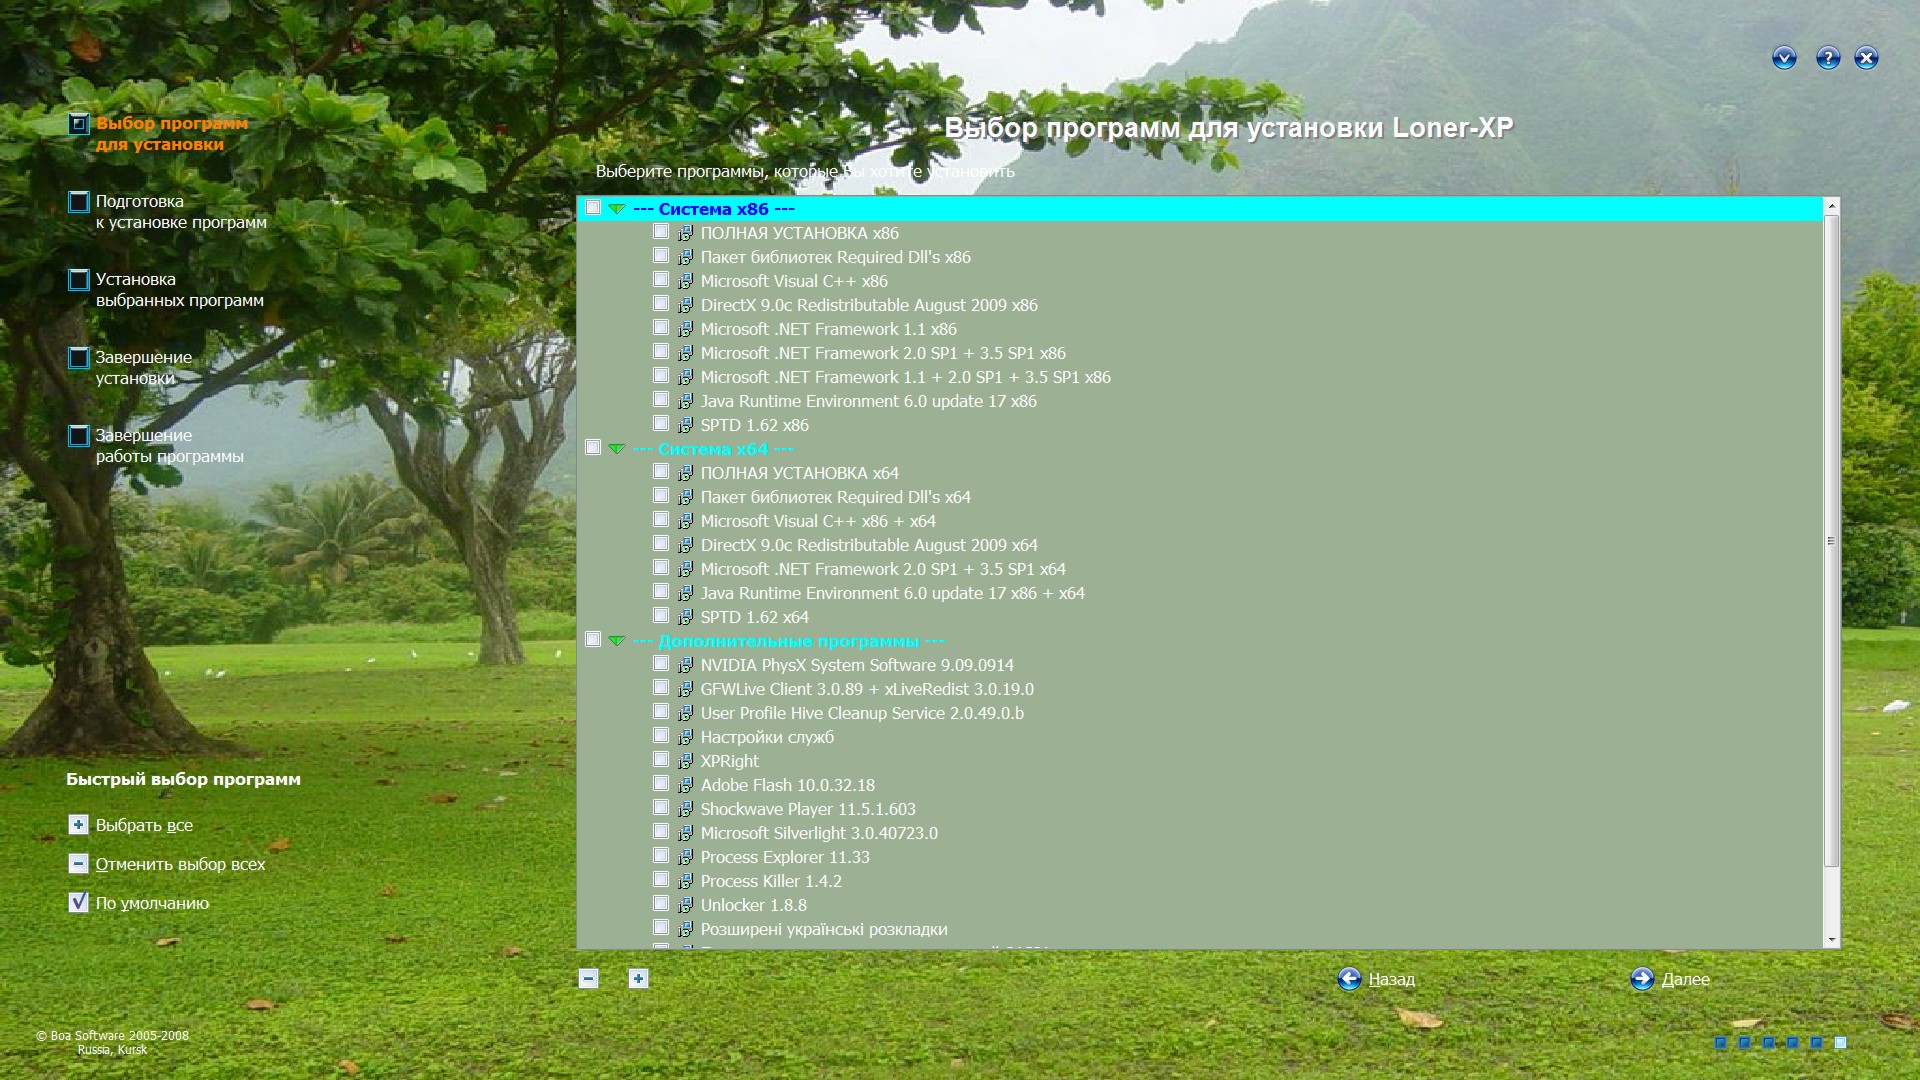Click the installer icon next to Adobe Flash 10.0.32.18
The image size is (1920, 1080).
pos(685,785)
